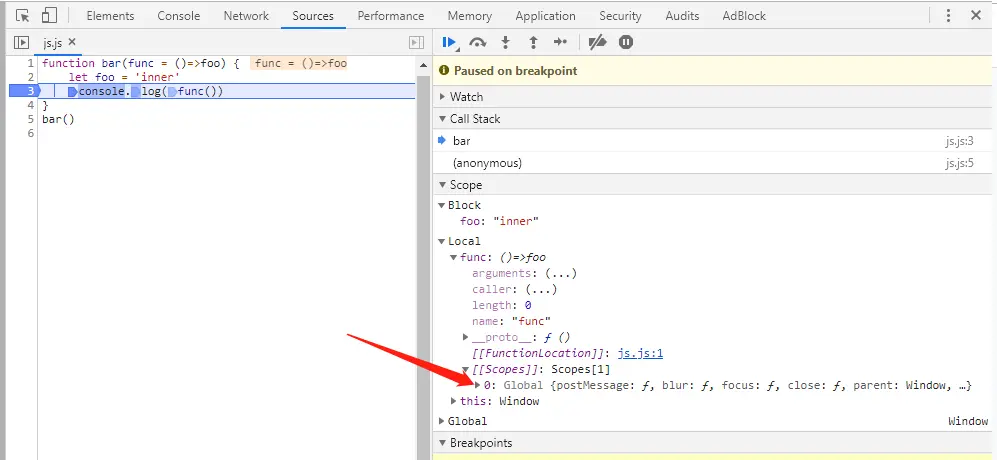The width and height of the screenshot is (997, 460).
Task: Expand the 0: Global scope entry
Action: click(x=478, y=385)
